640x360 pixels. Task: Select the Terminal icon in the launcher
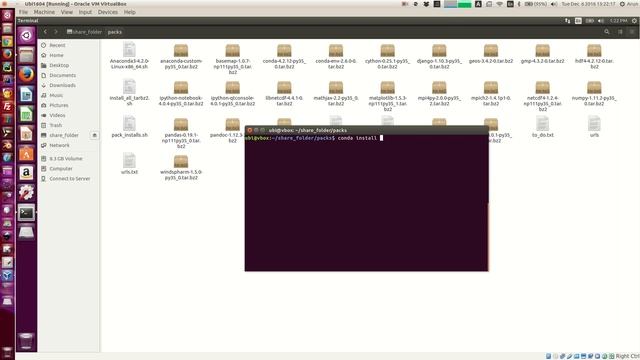(x=27, y=213)
